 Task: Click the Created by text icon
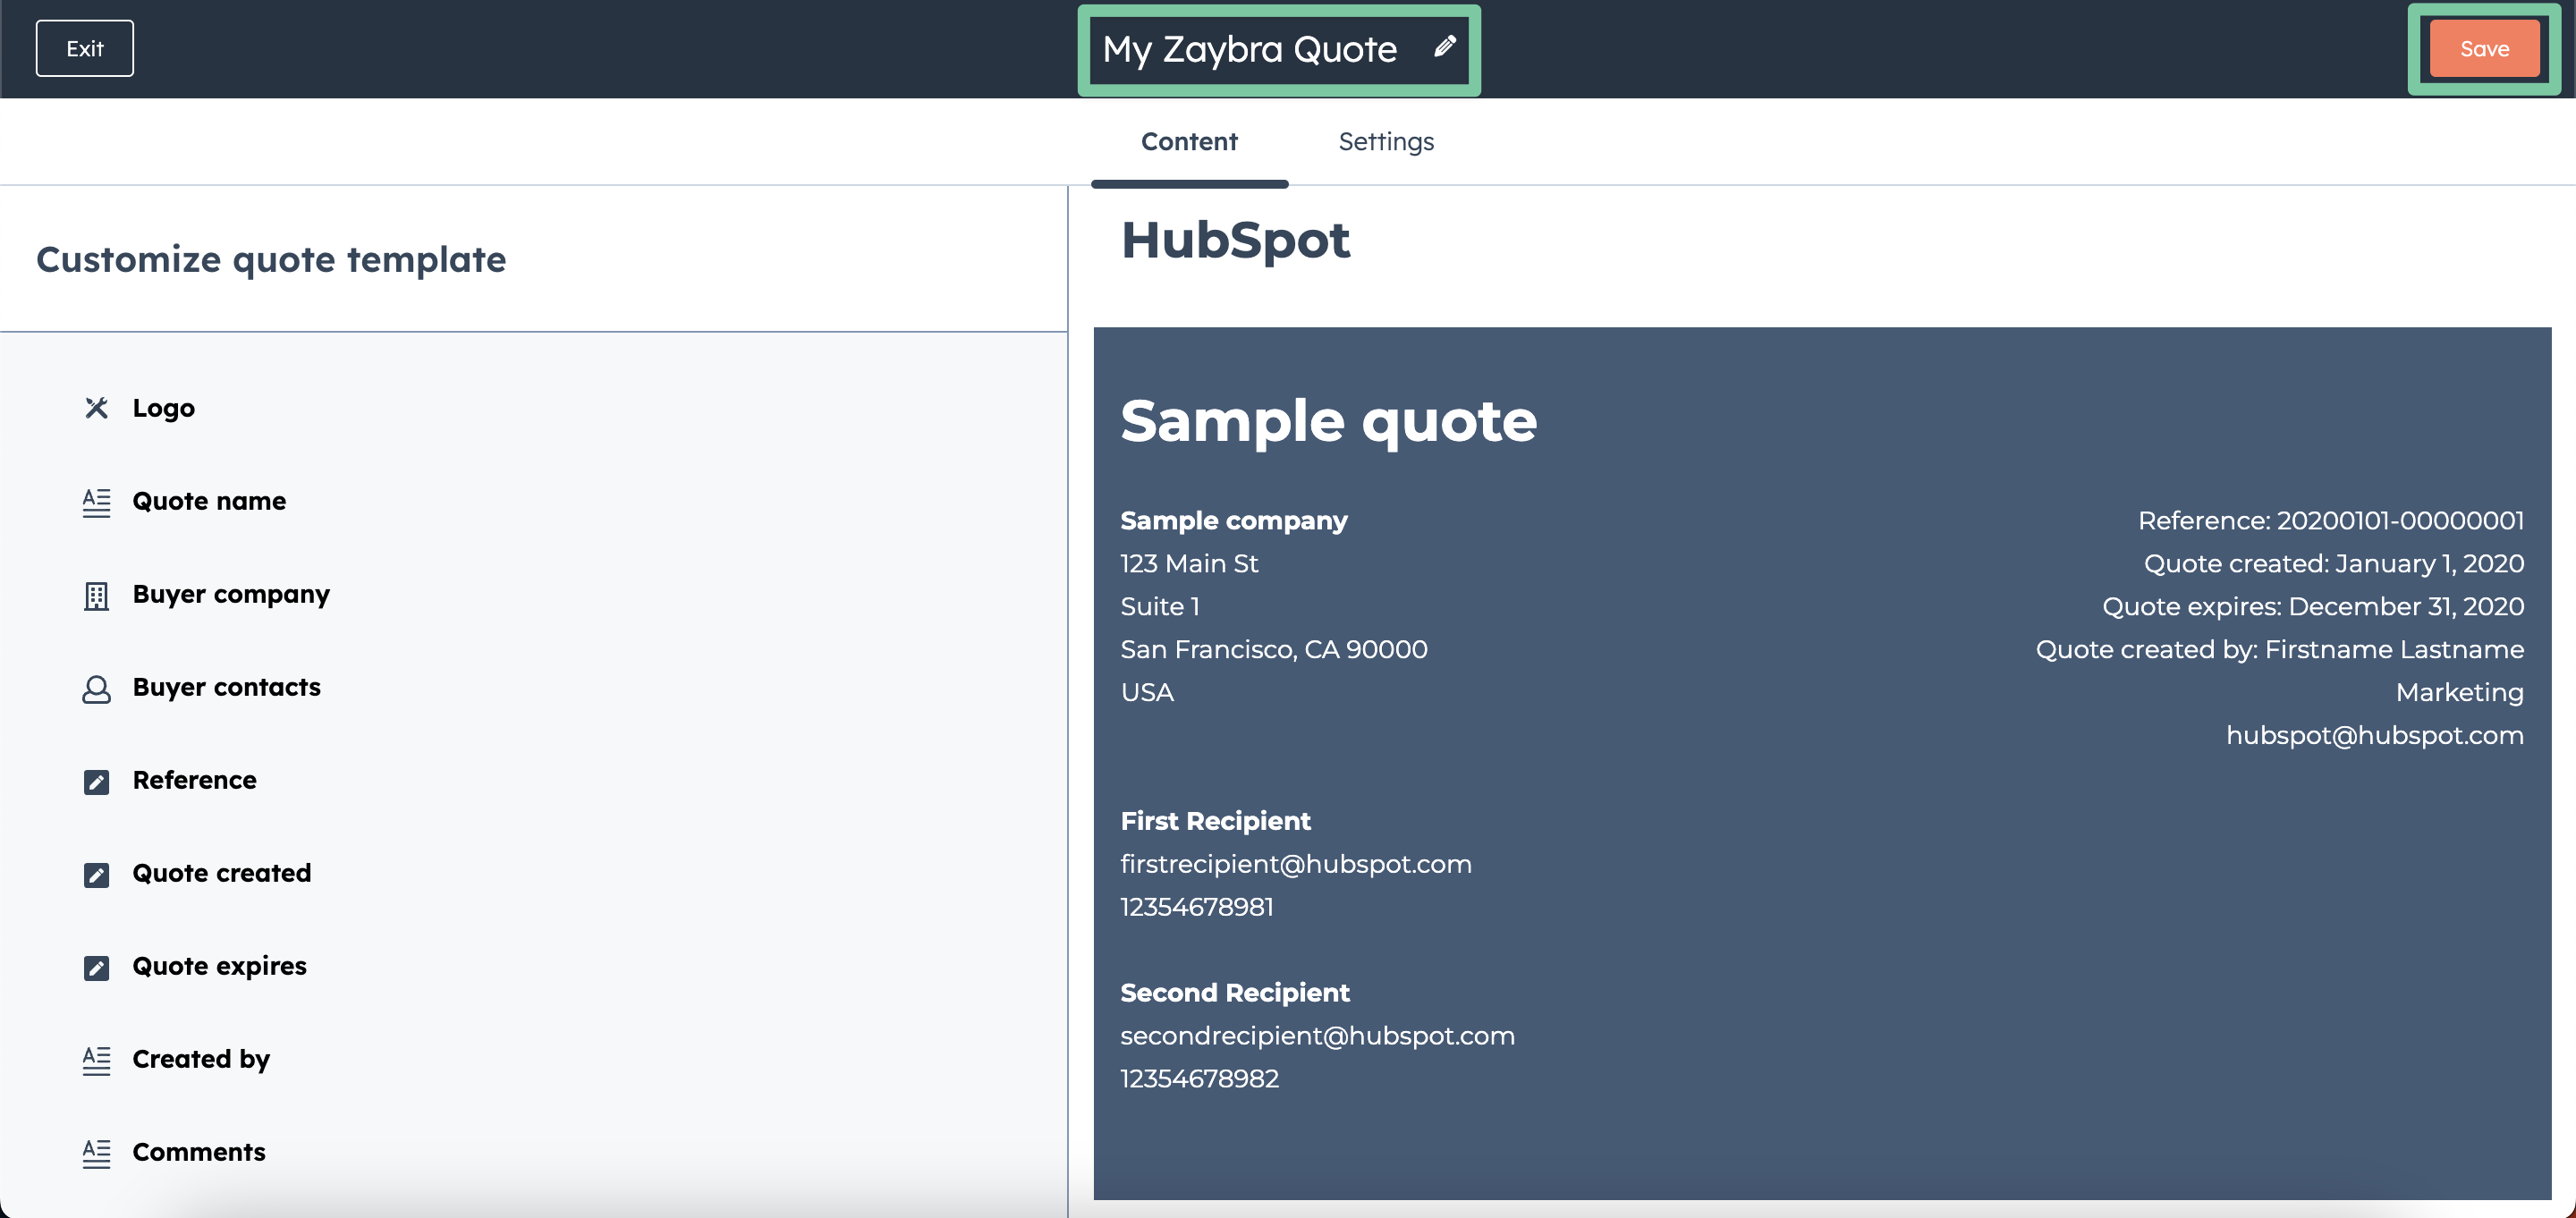pos(96,1060)
